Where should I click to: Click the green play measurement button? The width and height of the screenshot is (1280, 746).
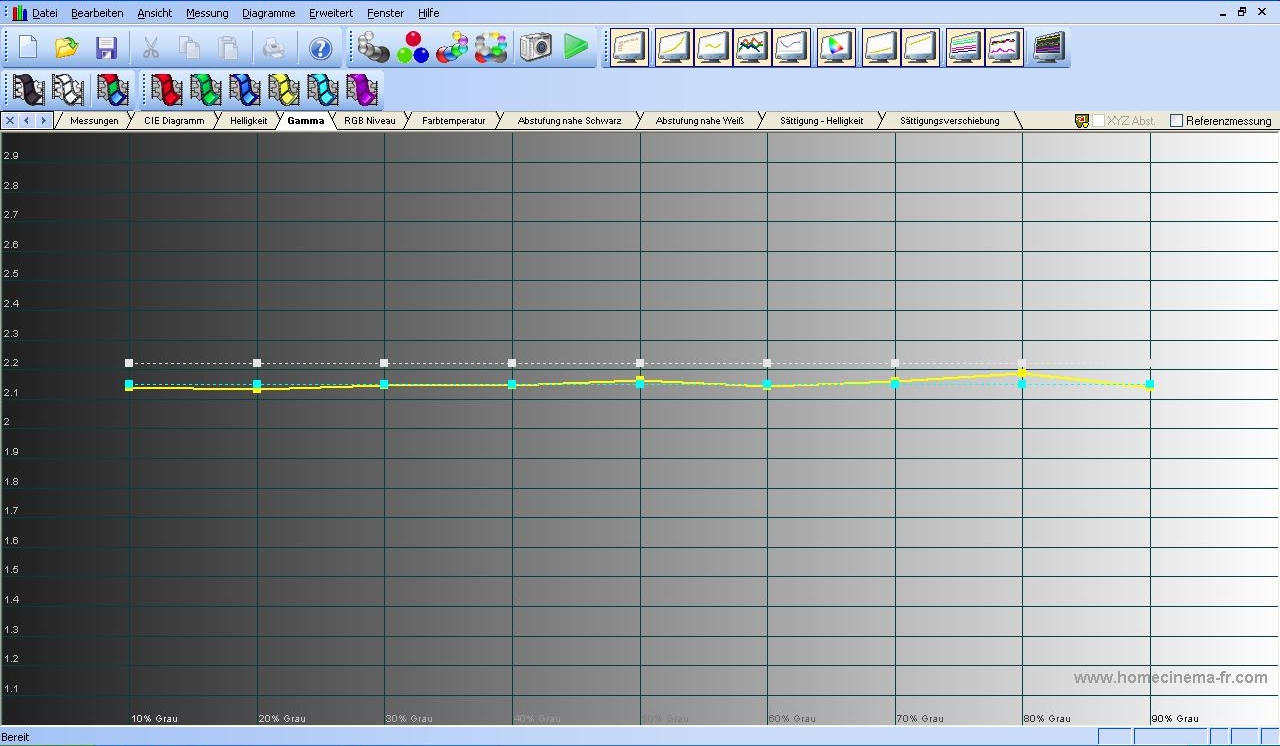(575, 47)
